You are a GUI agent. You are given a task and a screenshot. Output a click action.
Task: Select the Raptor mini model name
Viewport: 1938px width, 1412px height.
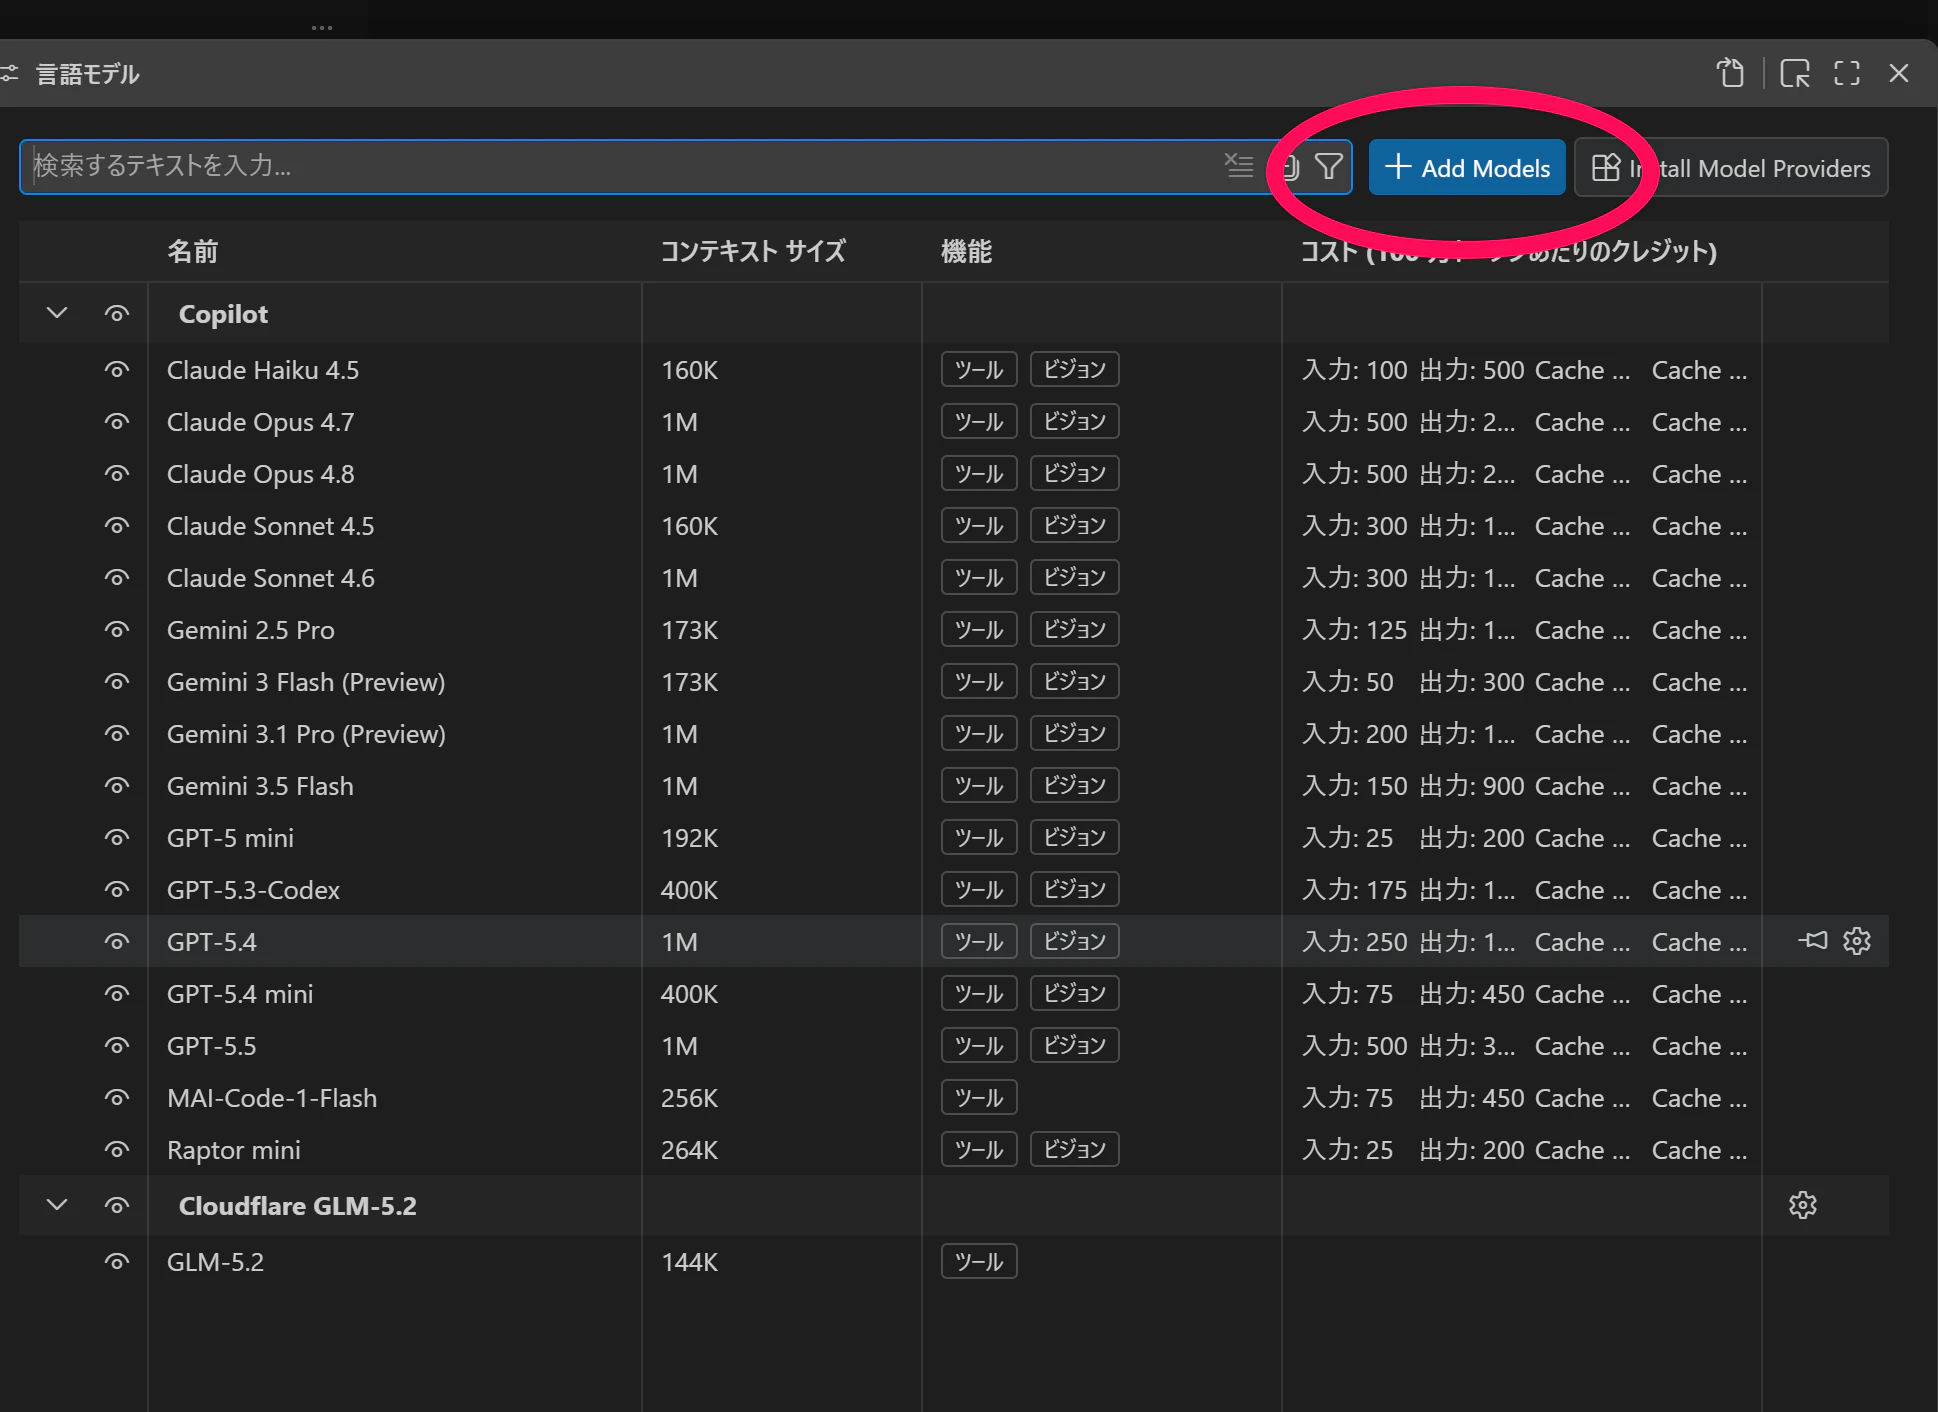click(x=234, y=1150)
